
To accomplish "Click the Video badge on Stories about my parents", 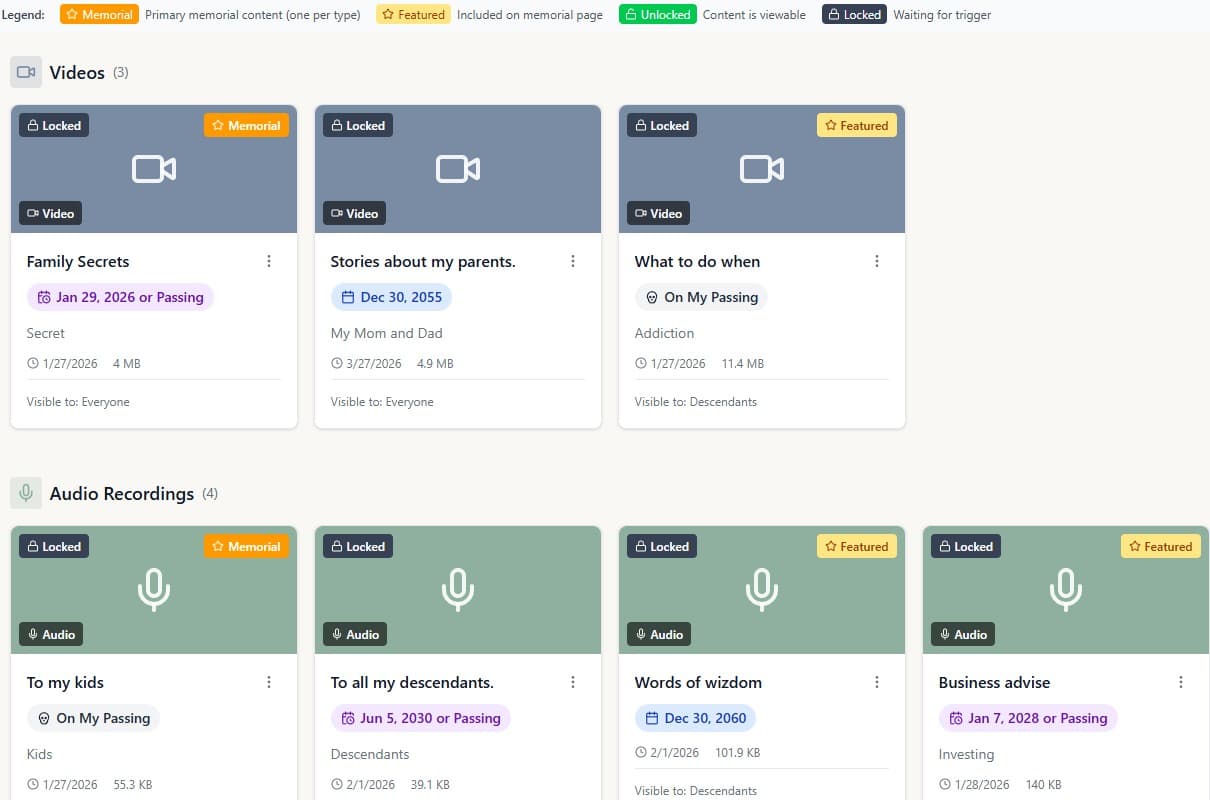I will coord(354,213).
